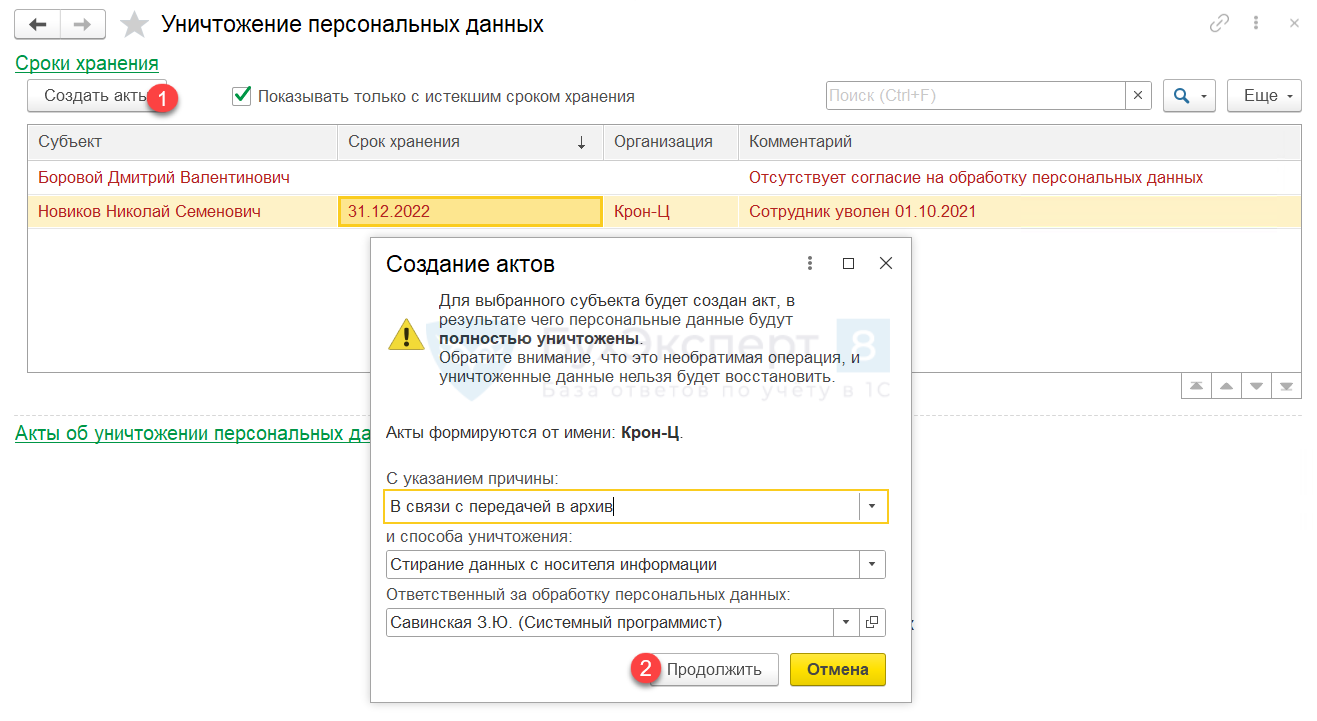Add page to favorites with star icon
Viewport: 1317px width, 721px height.
click(133, 25)
